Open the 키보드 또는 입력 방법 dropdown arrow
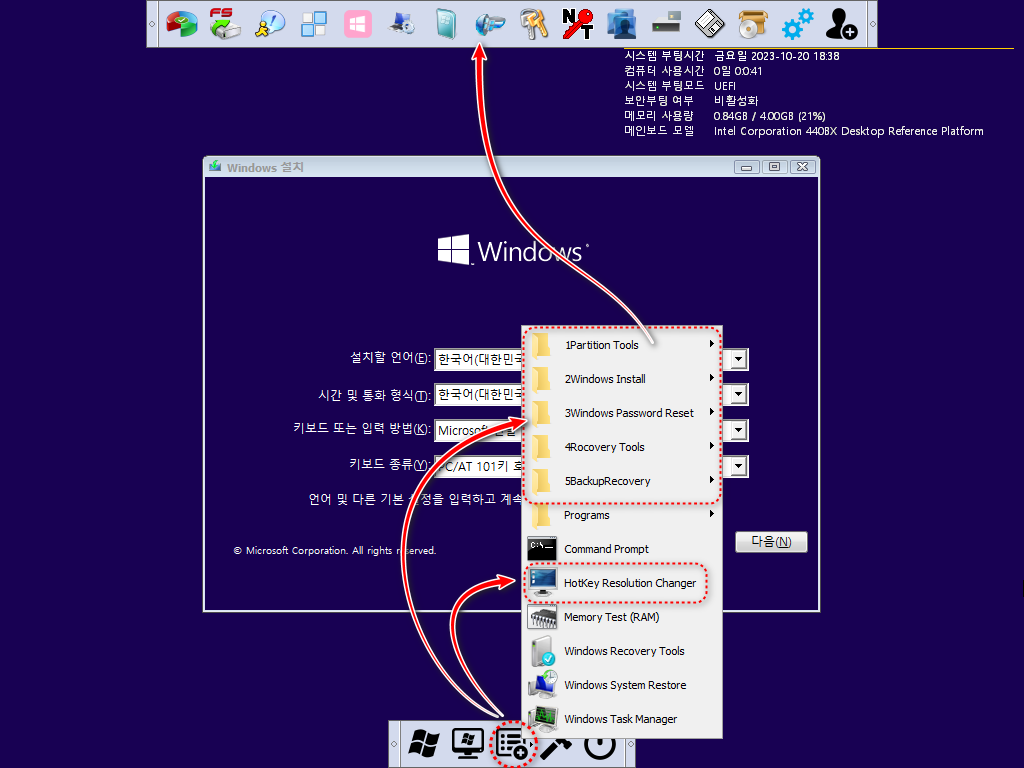This screenshot has height=768, width=1024. [x=739, y=430]
